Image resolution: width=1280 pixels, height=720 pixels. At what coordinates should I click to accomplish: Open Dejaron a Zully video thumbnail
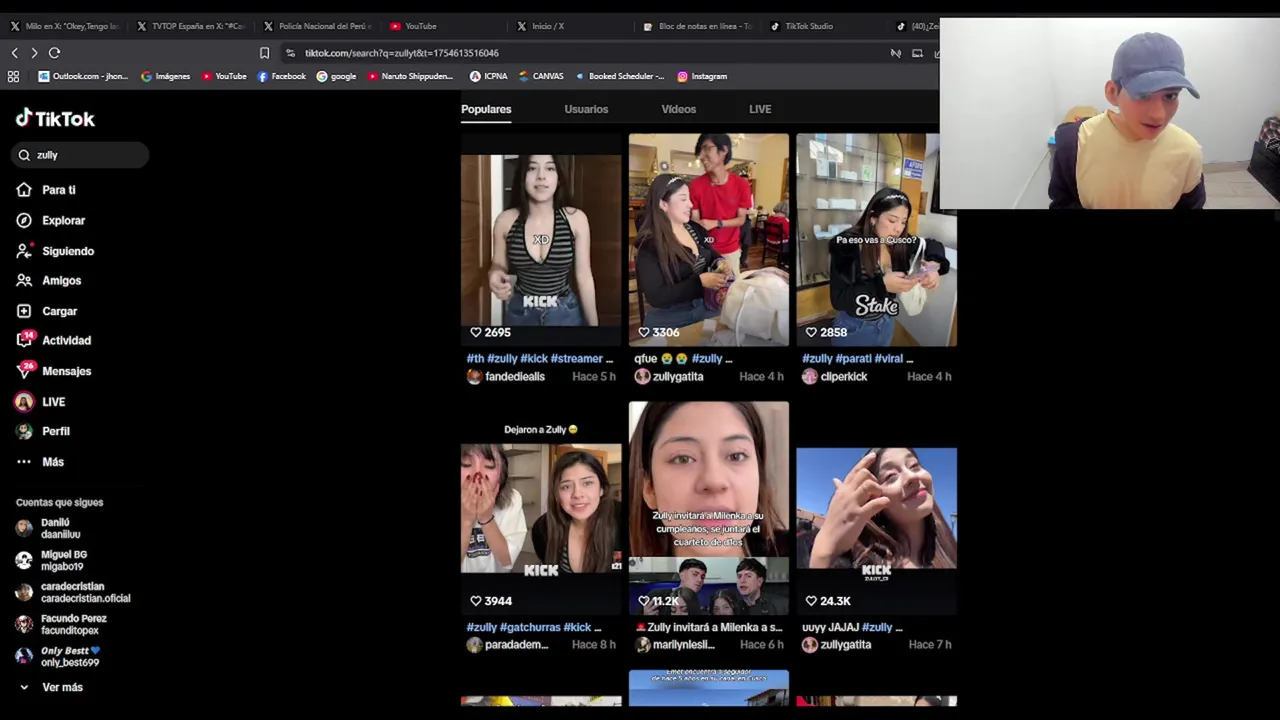[541, 508]
